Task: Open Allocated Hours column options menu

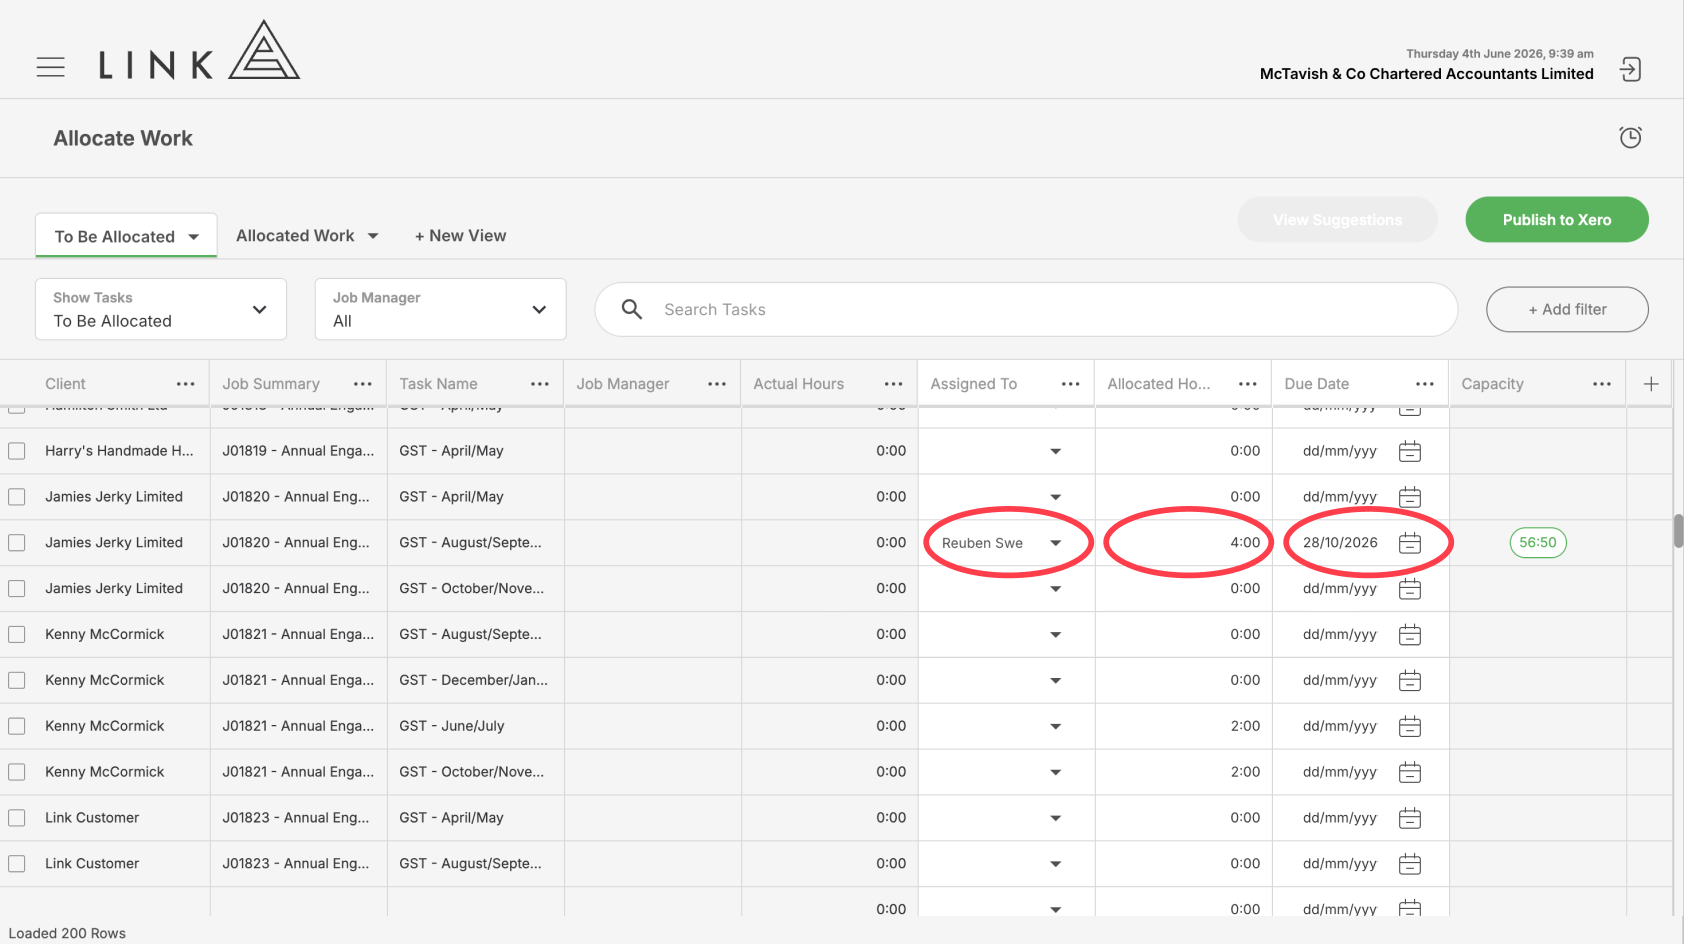Action: click(1248, 384)
